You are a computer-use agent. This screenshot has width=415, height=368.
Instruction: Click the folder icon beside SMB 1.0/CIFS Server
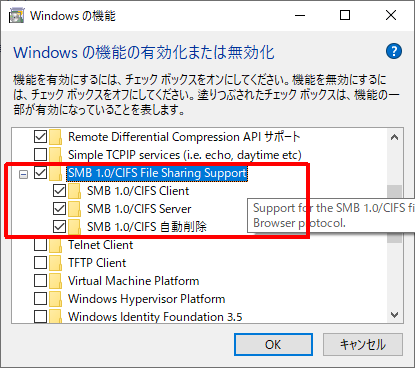tap(75, 209)
